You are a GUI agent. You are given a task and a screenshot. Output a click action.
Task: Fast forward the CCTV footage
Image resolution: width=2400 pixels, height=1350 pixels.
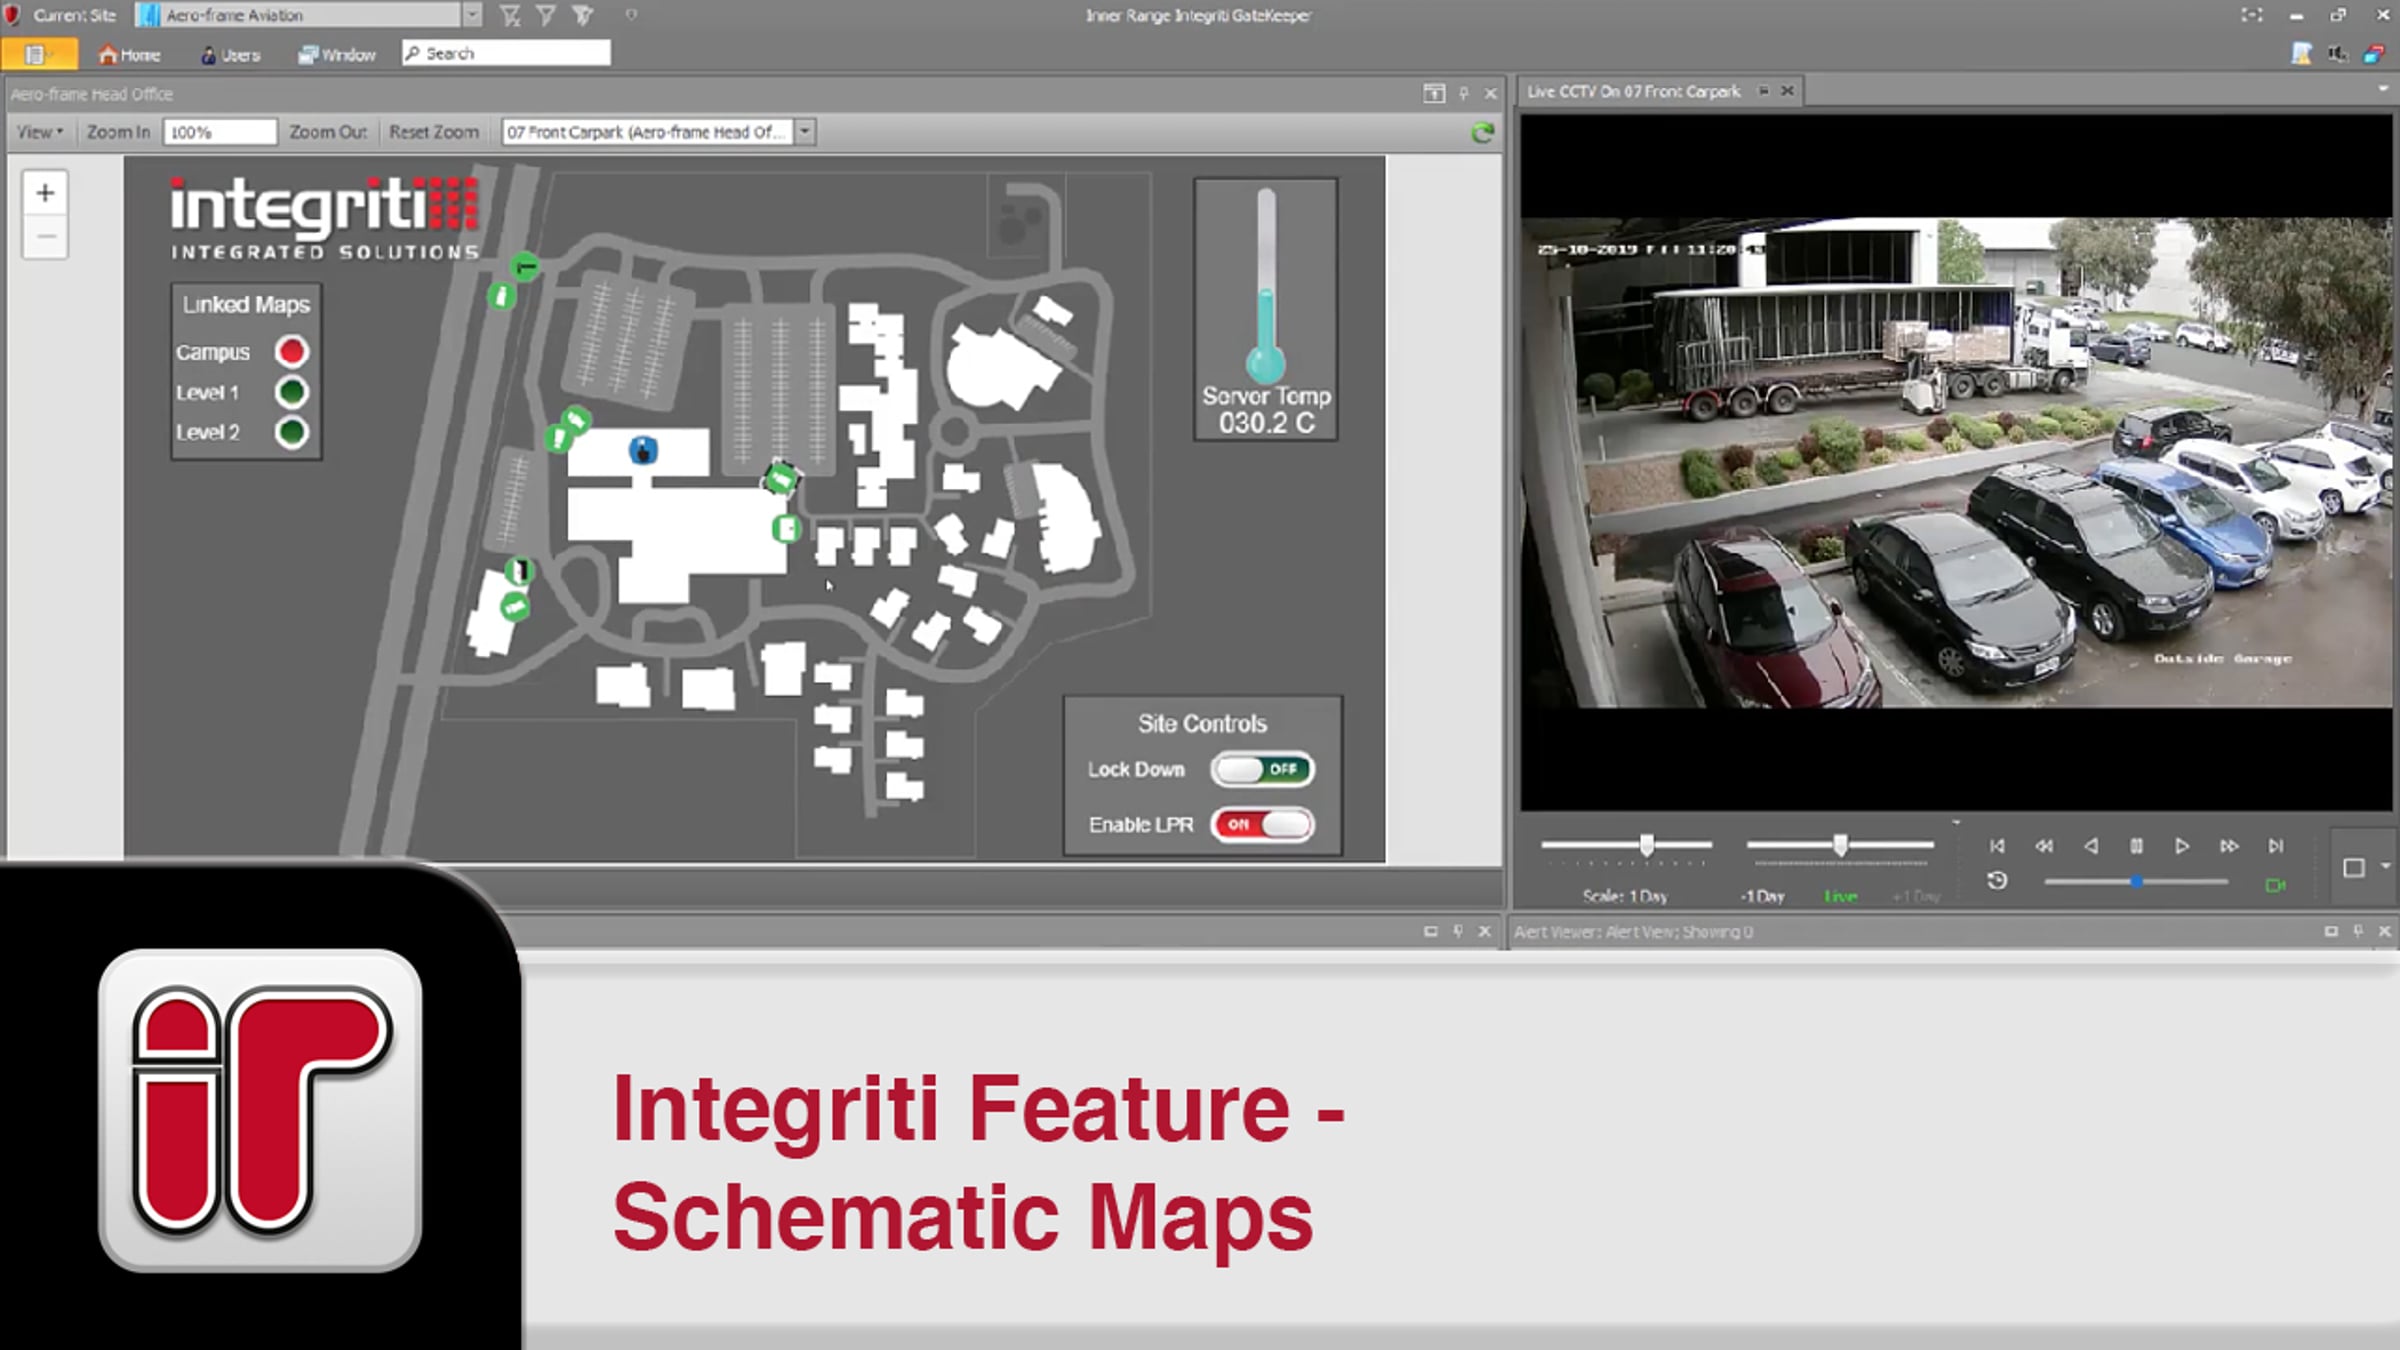[2229, 846]
